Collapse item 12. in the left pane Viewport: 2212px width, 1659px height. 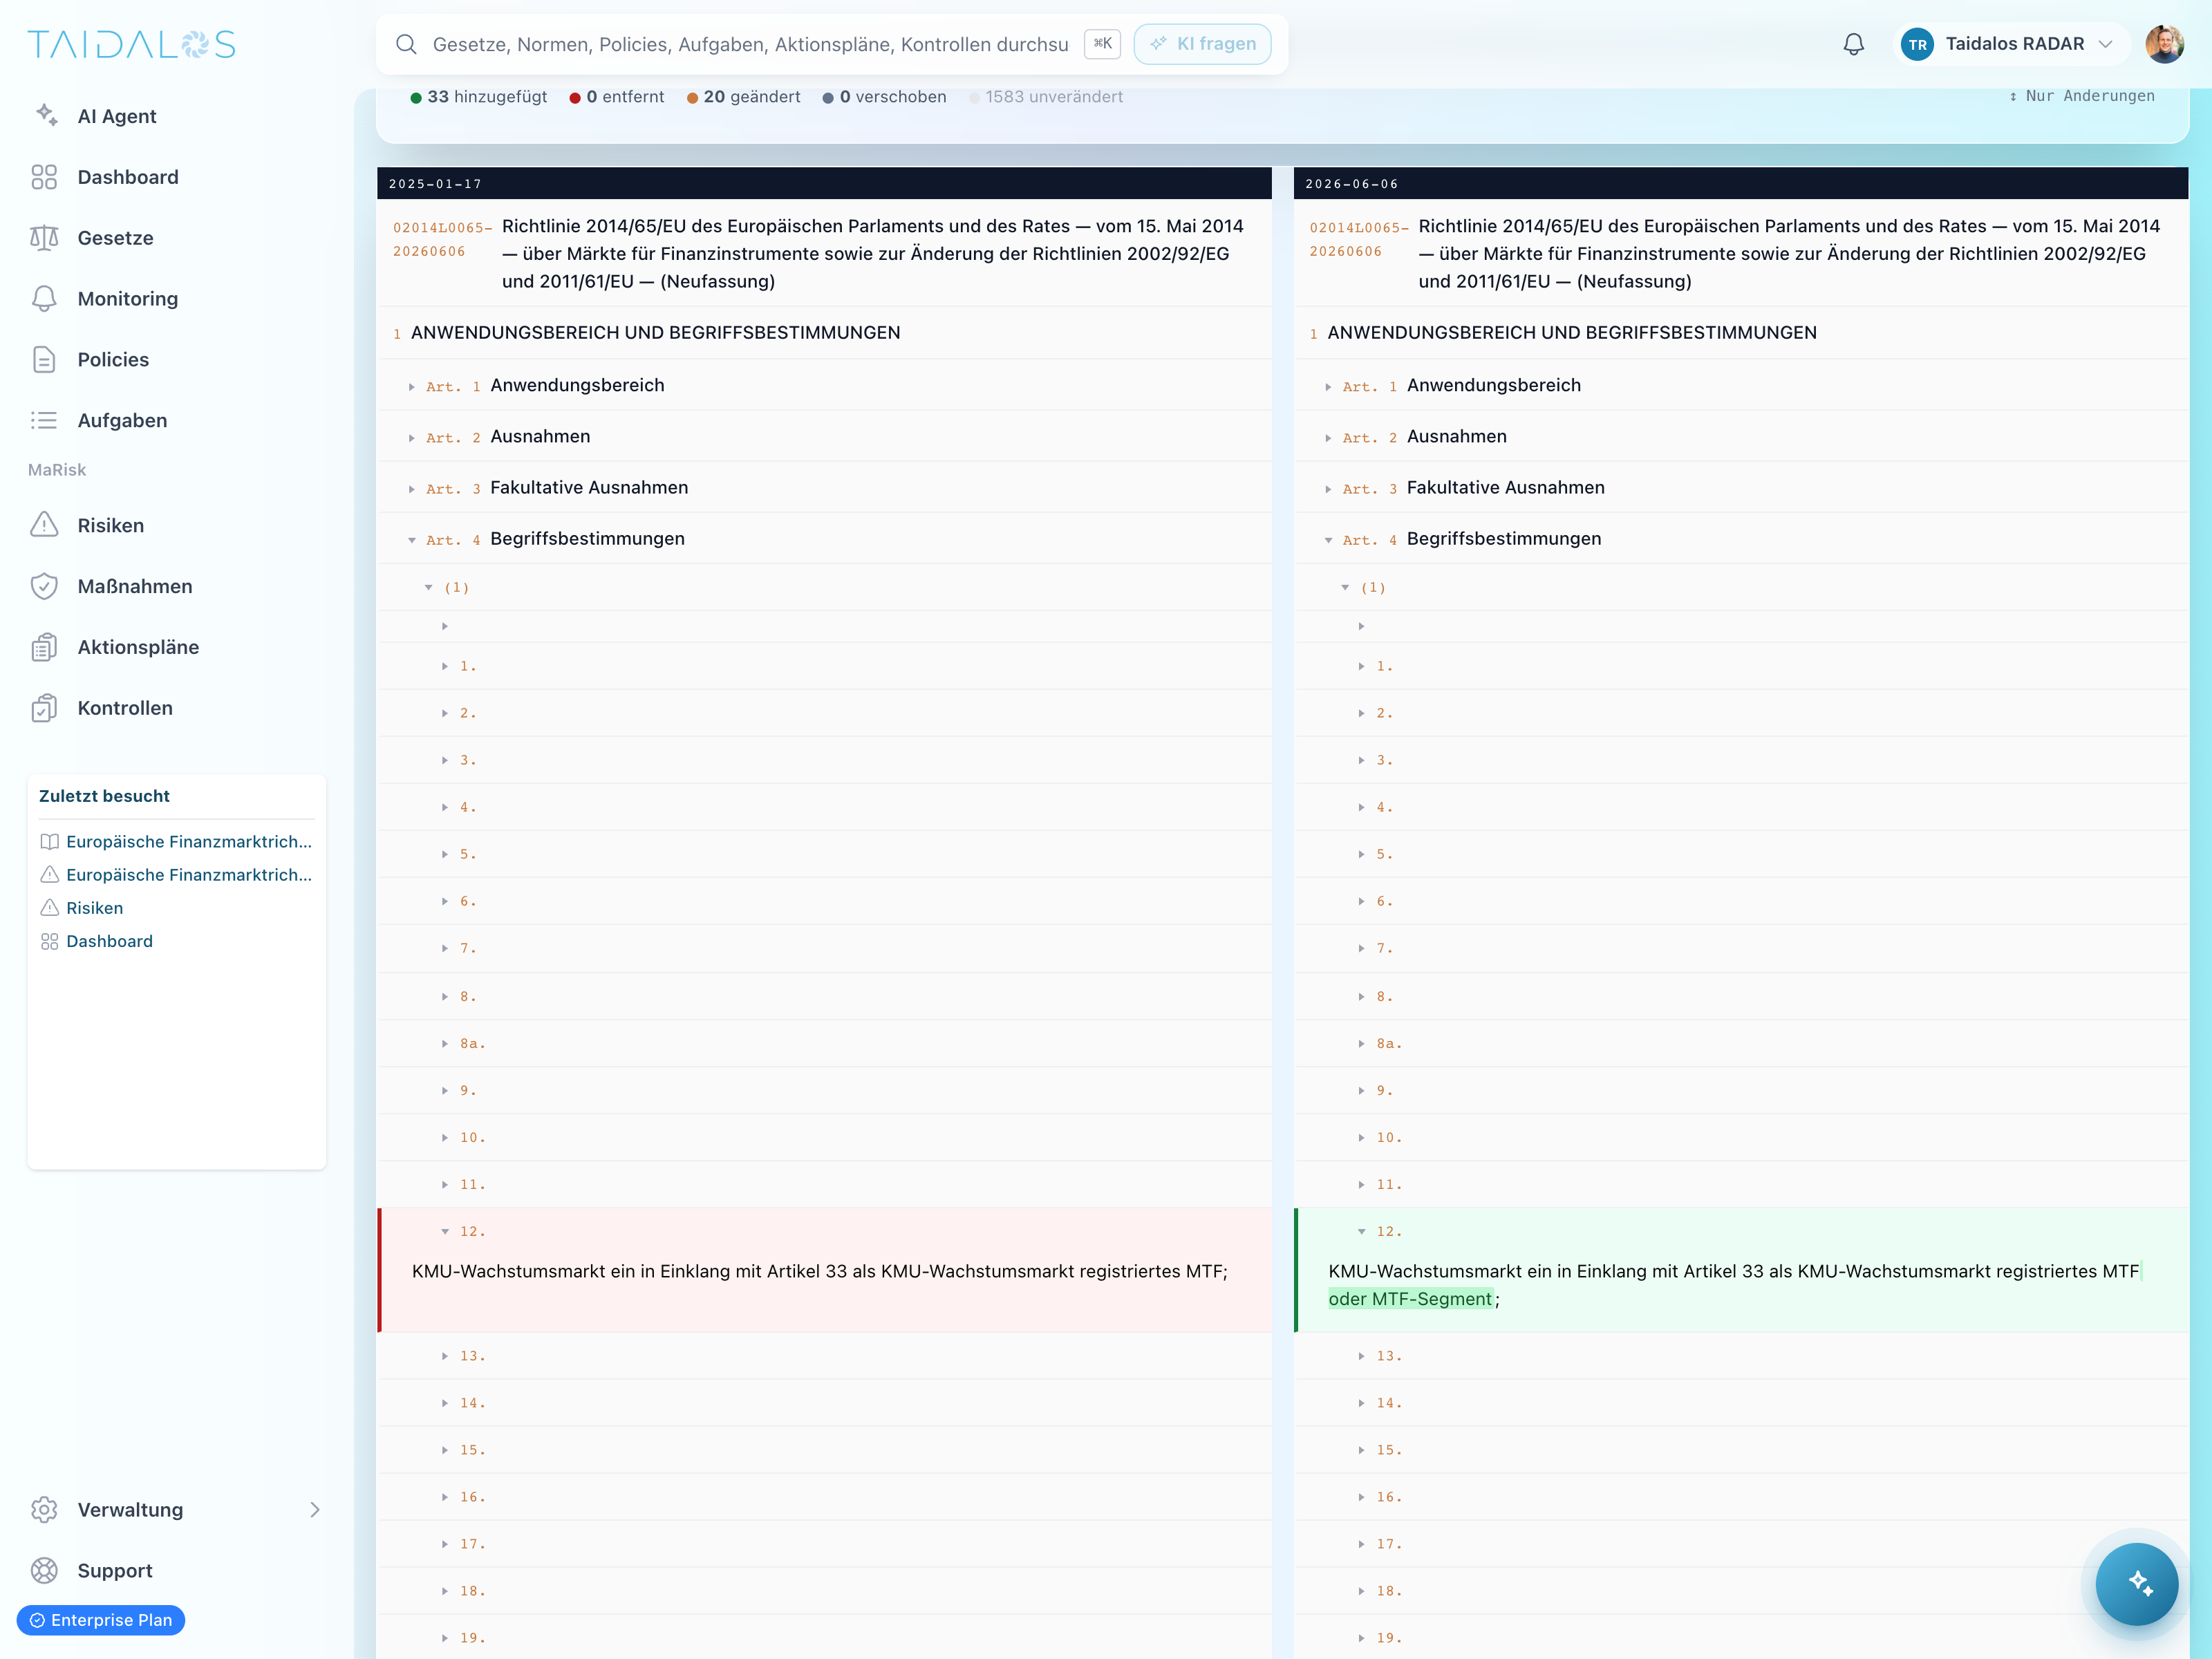click(445, 1232)
